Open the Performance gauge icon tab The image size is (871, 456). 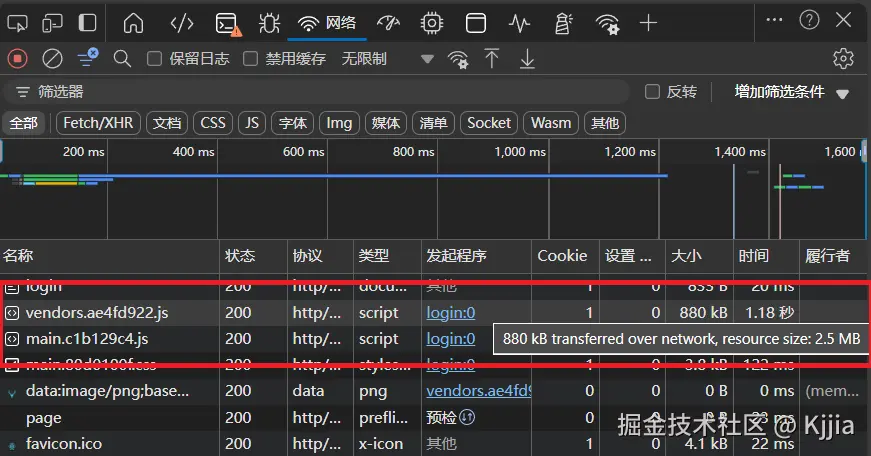coord(388,23)
